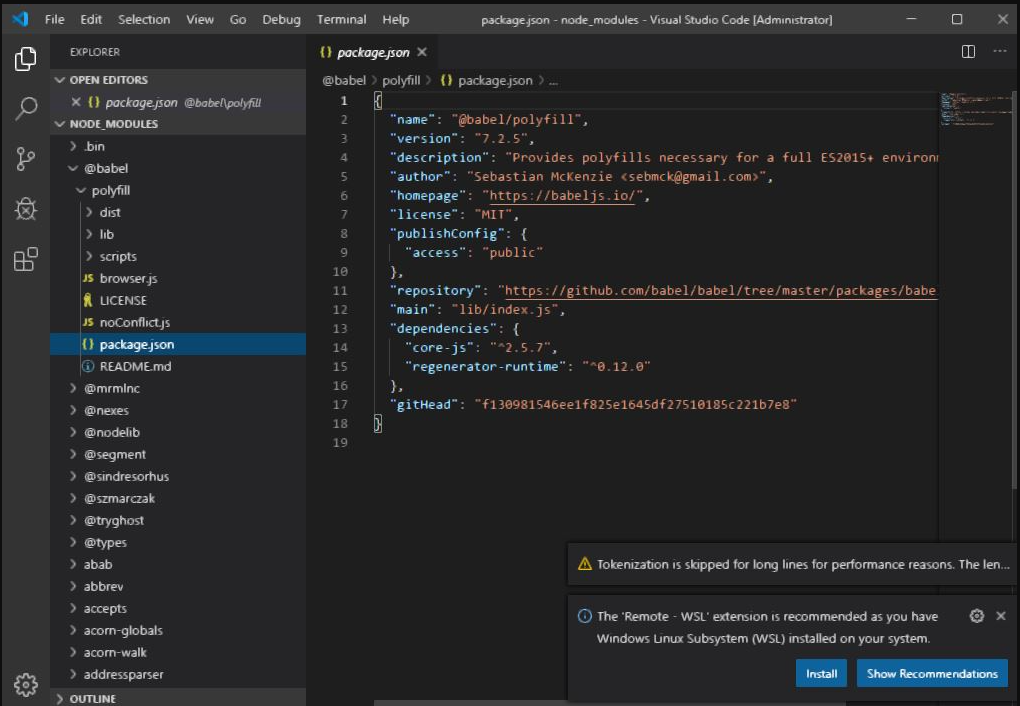Image resolution: width=1020 pixels, height=706 pixels.
Task: Click the braces icon in breadcrumb package.json
Action: 446,80
